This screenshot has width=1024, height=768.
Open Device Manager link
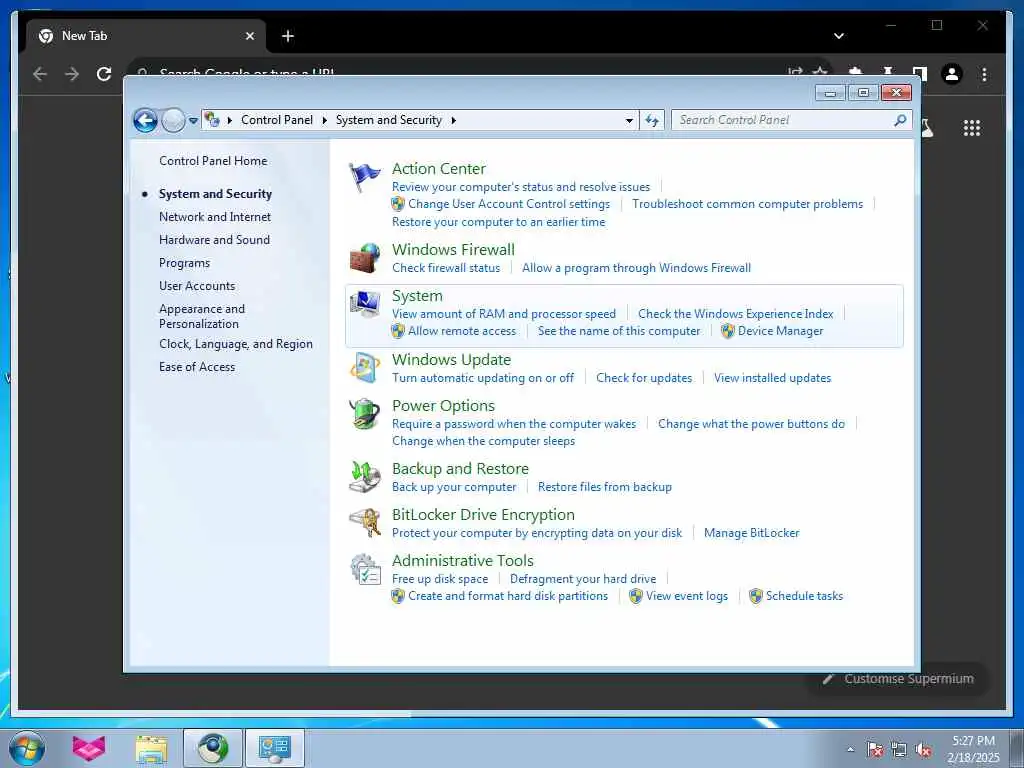click(x=780, y=330)
